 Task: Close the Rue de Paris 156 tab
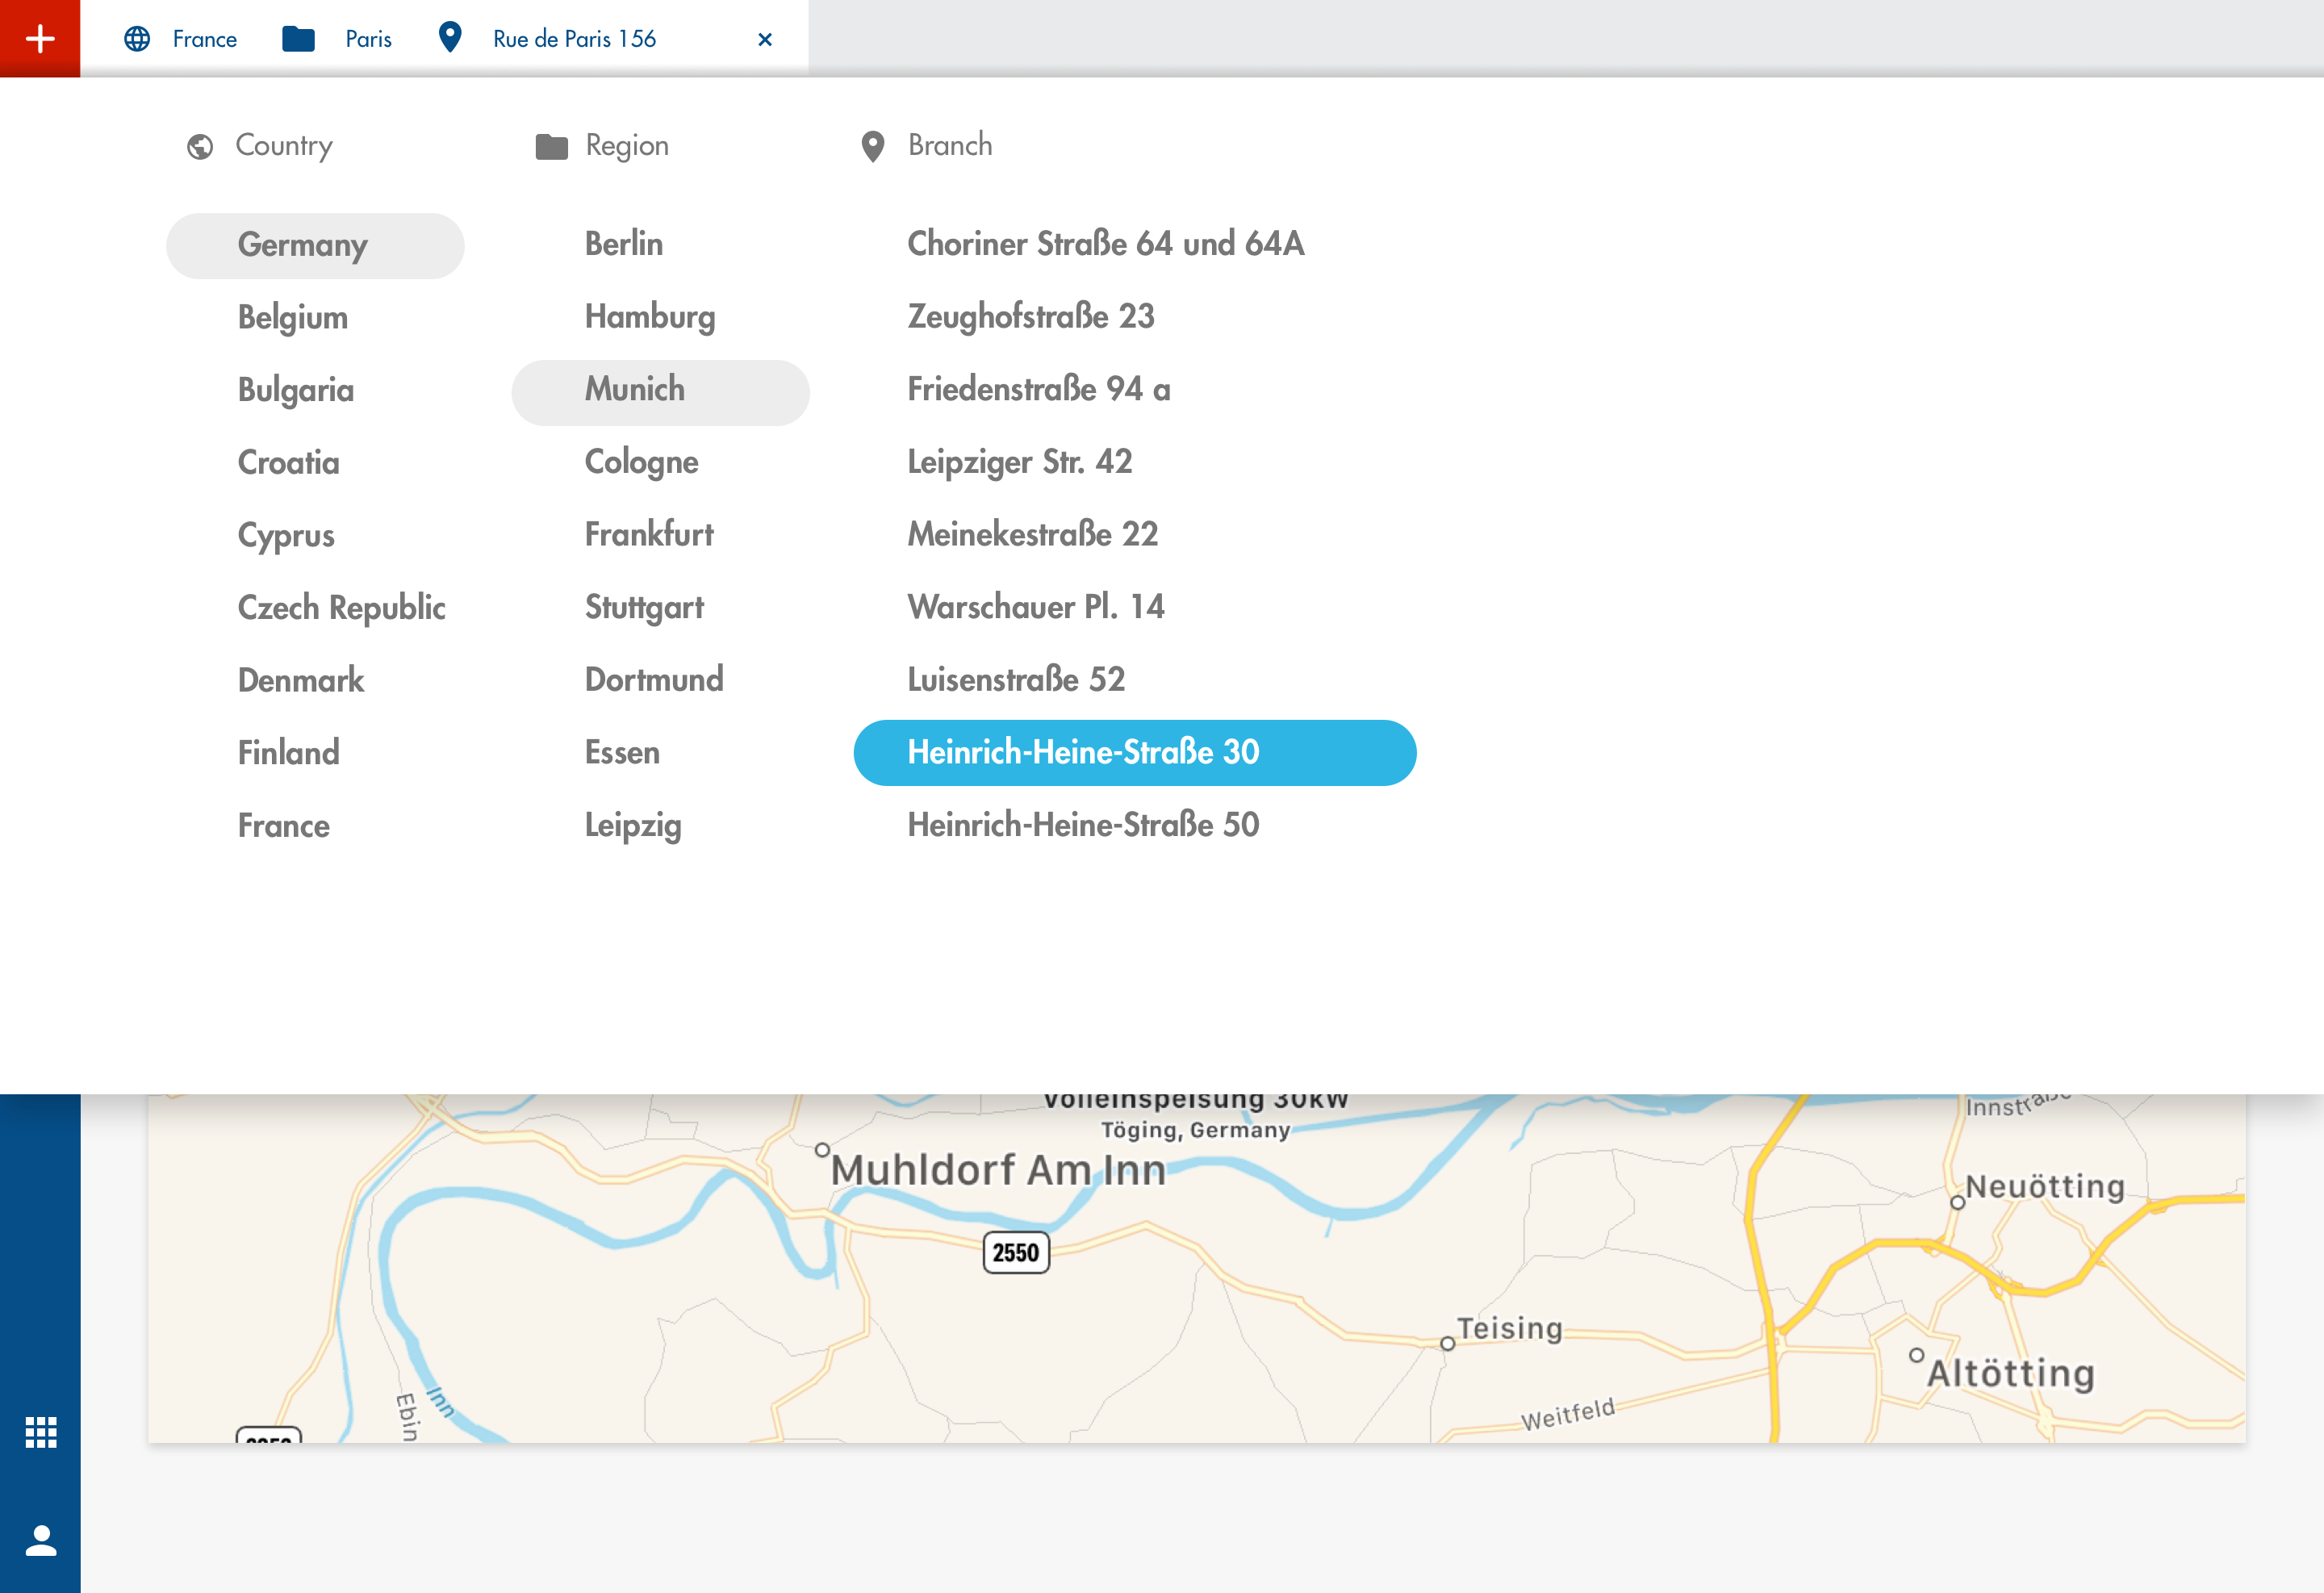coord(765,39)
